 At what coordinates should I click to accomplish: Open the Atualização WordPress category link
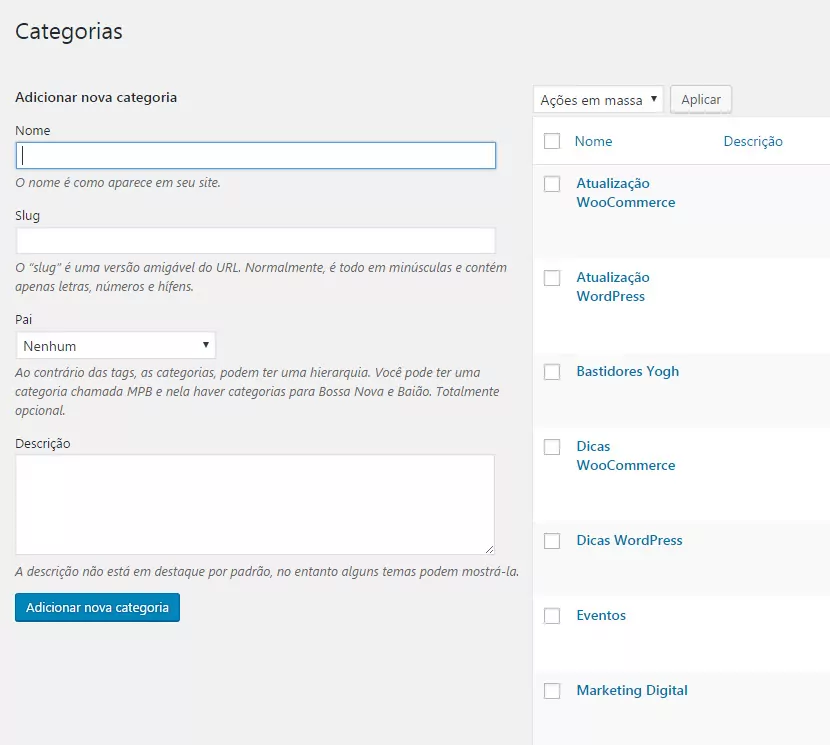click(612, 287)
